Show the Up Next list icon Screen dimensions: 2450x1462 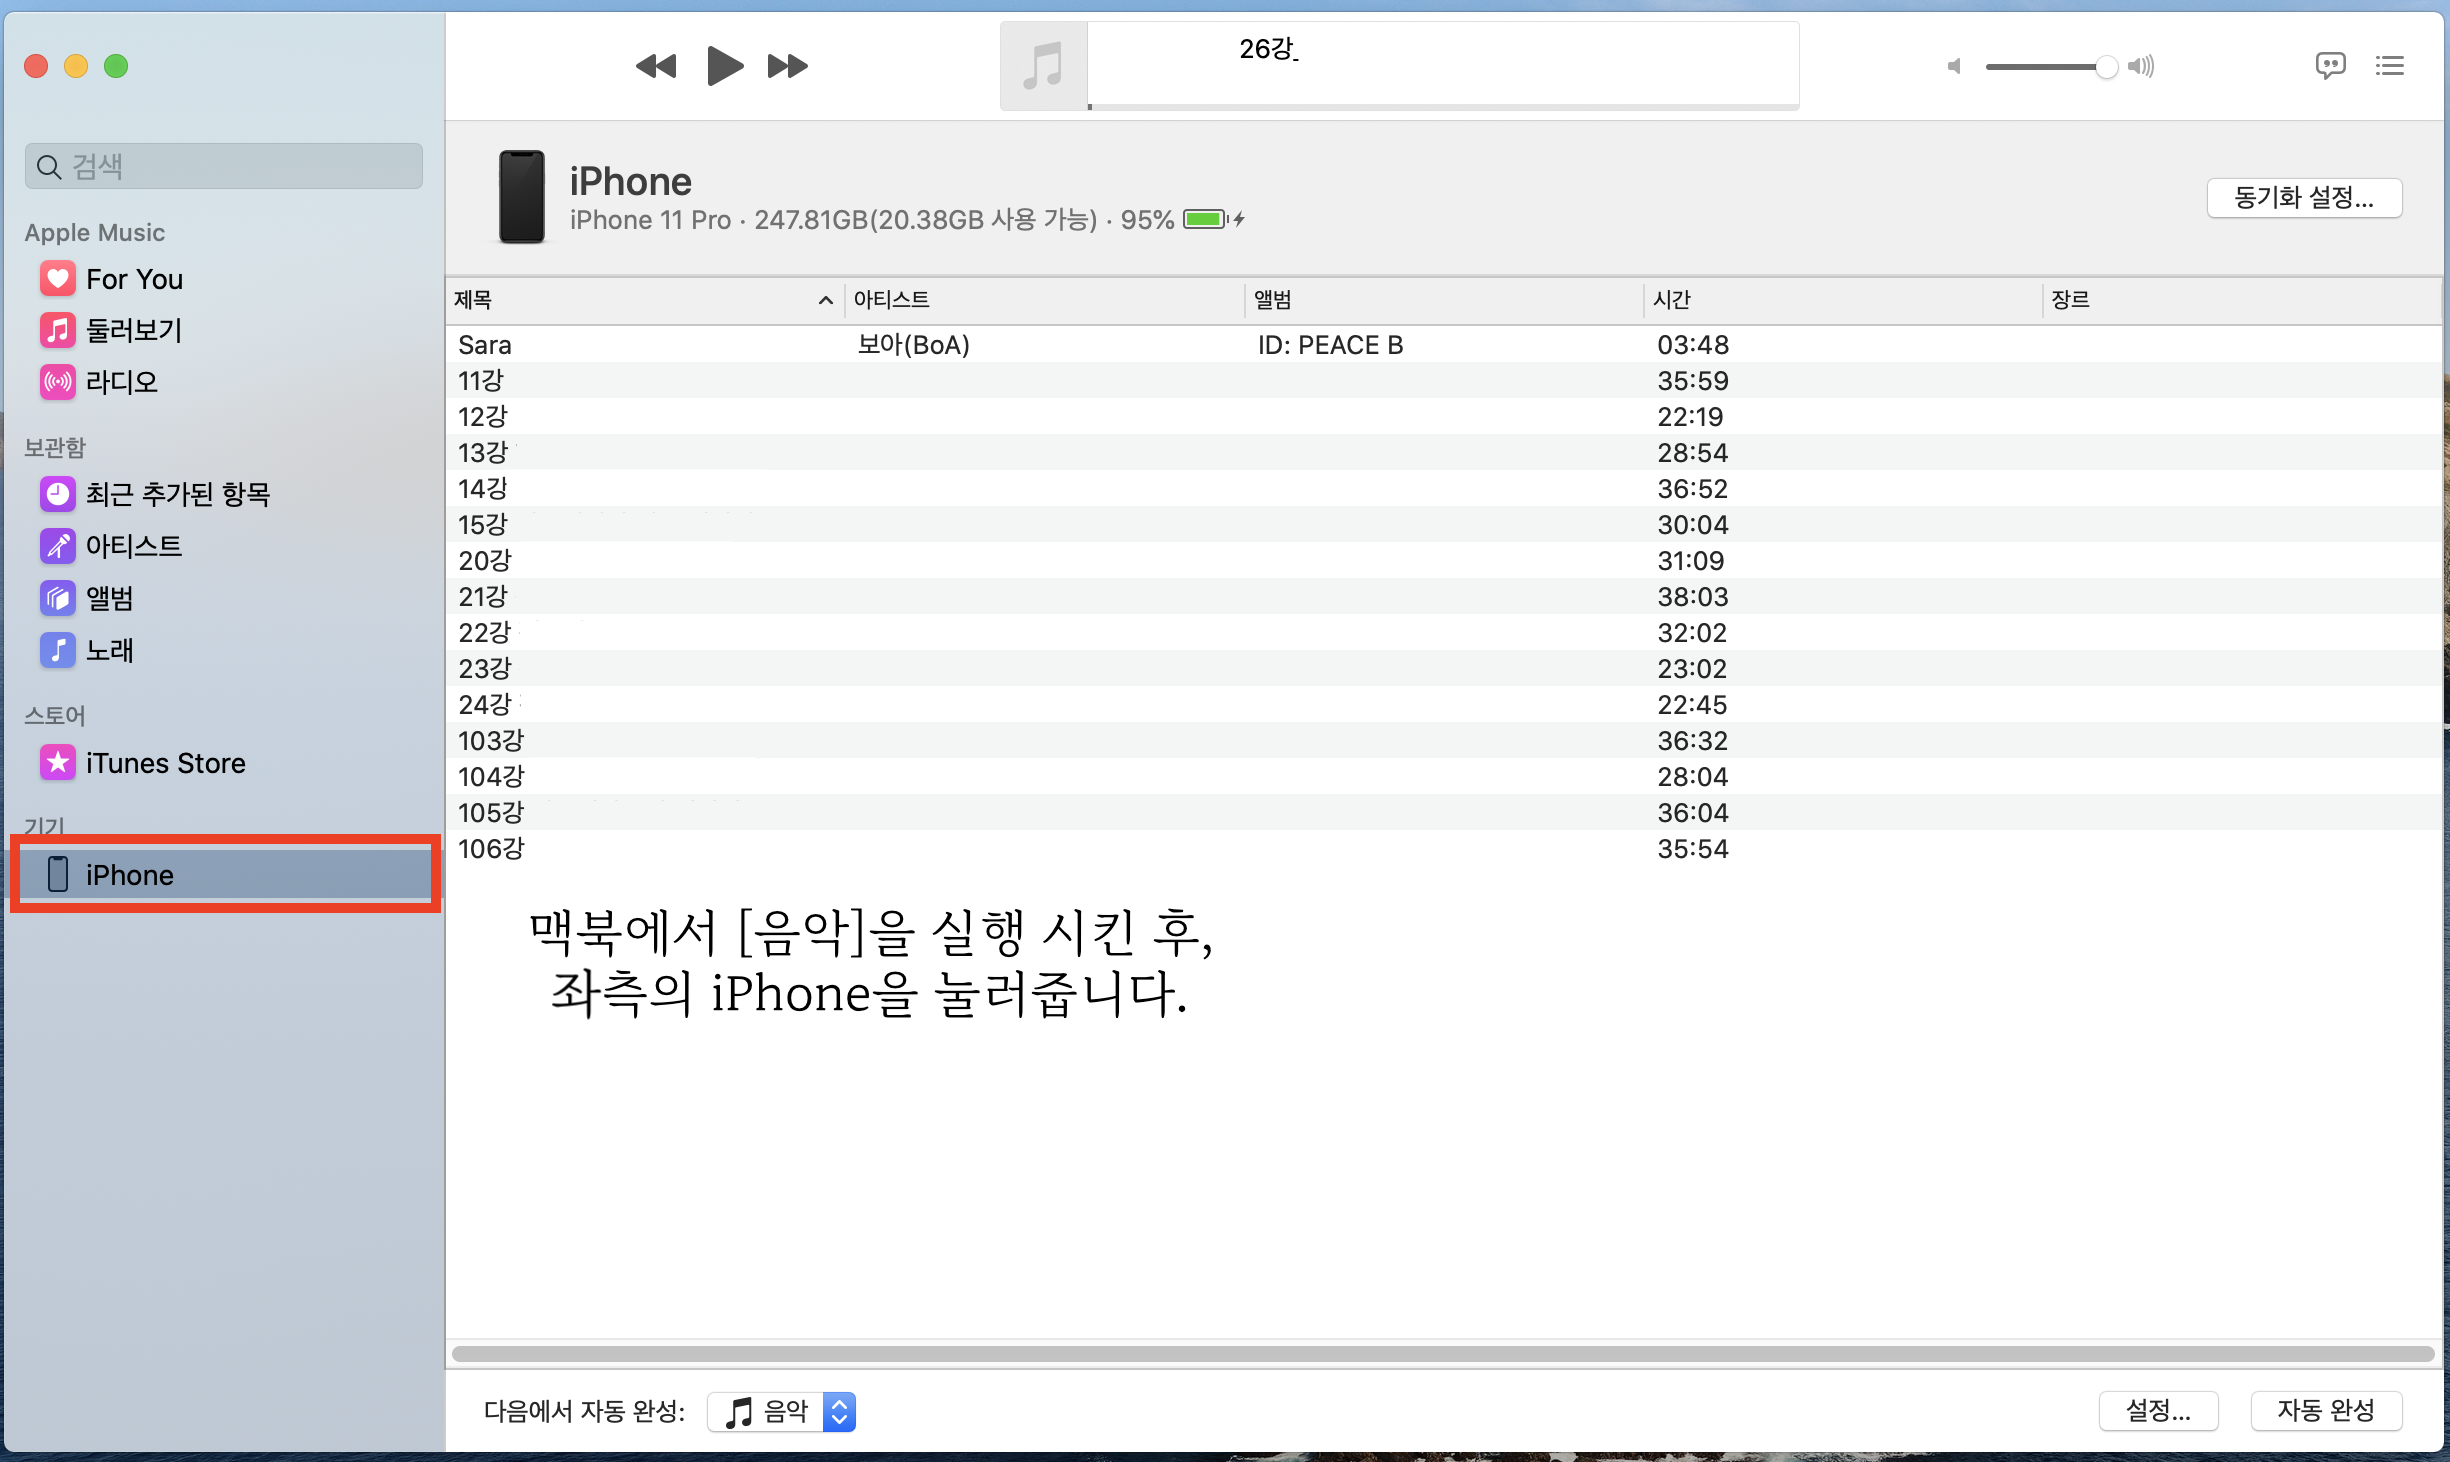pos(2389,66)
